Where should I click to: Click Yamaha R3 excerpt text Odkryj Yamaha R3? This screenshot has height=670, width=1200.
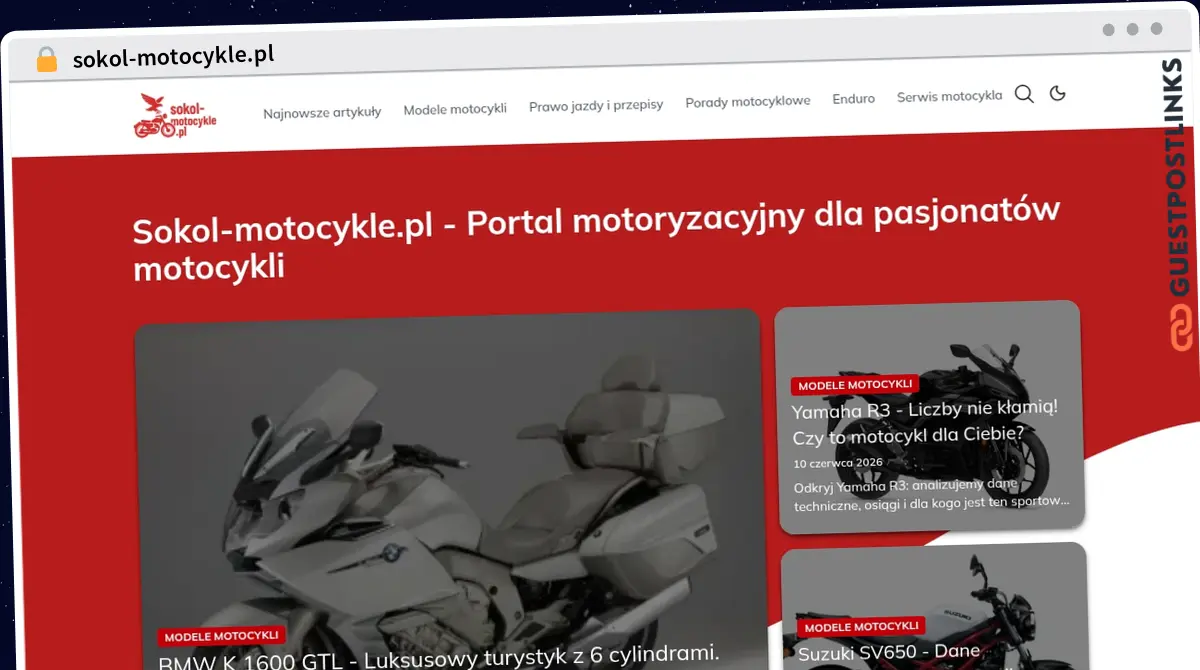(932, 493)
